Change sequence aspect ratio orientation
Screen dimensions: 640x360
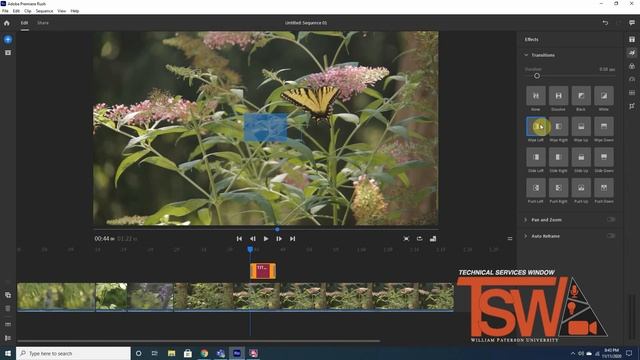coord(433,239)
